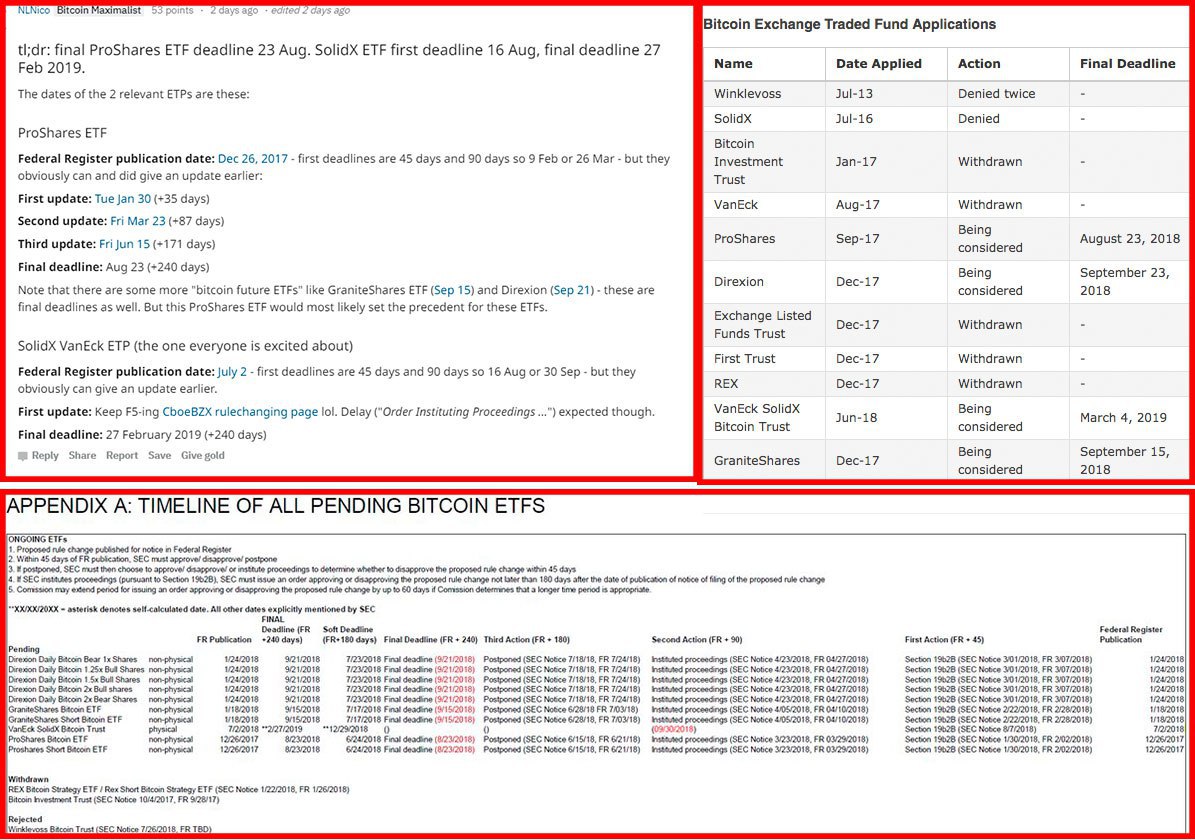Click the 'Bitcoin Exchange Traded Fund Applications' title
1195x840 pixels.
click(849, 24)
